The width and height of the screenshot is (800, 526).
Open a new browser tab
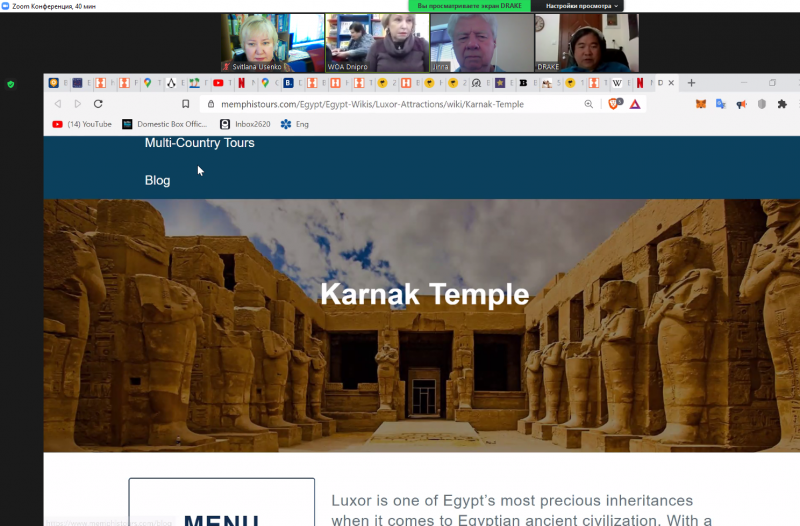click(x=691, y=83)
